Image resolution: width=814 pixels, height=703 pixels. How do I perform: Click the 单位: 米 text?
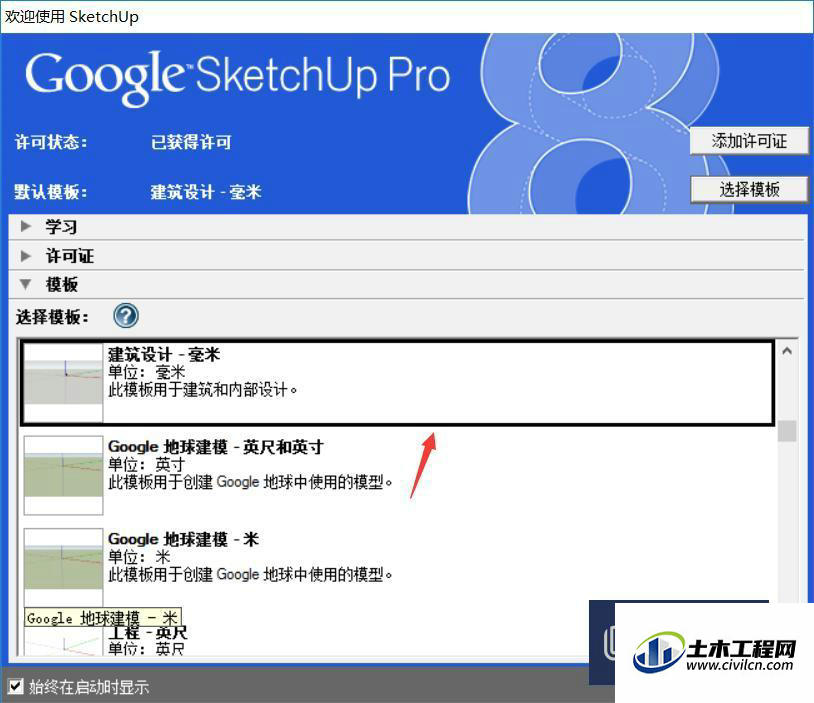pos(139,557)
